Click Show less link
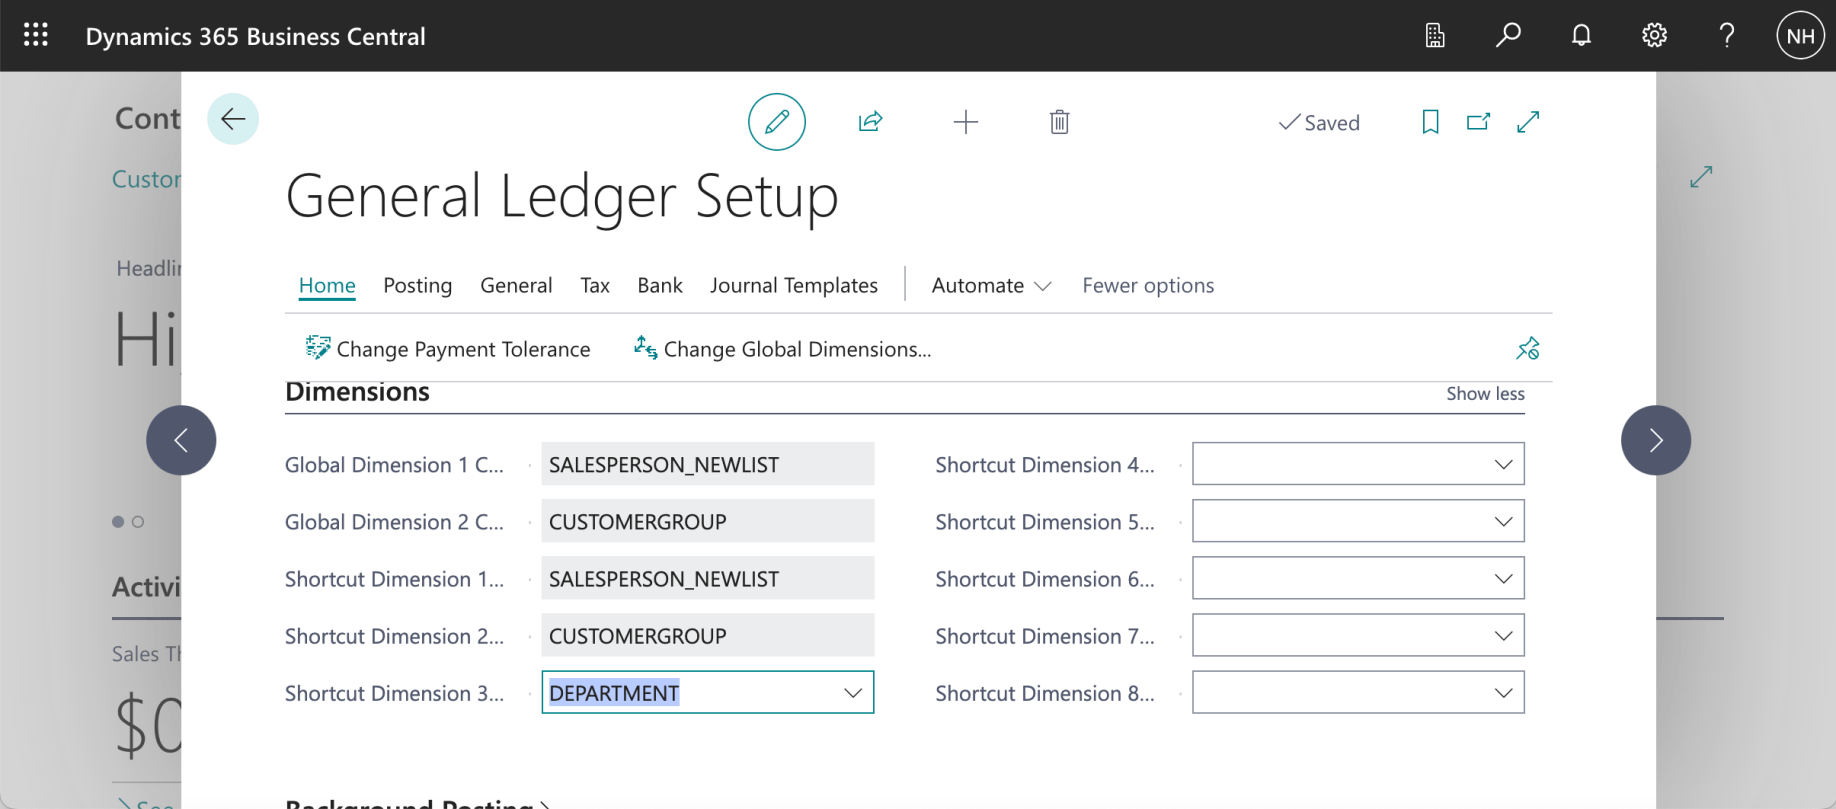The height and width of the screenshot is (809, 1836). click(1485, 394)
